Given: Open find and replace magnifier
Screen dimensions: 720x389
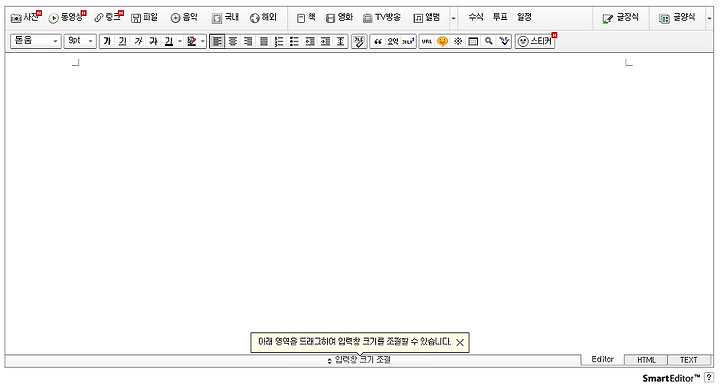Looking at the screenshot, I should (x=489, y=41).
